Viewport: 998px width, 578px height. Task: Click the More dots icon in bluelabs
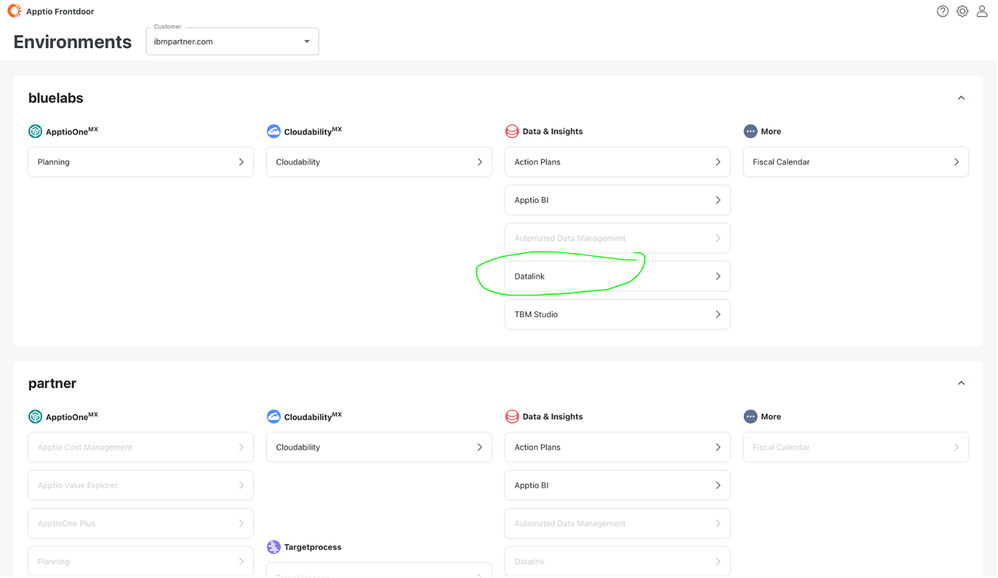[750, 131]
